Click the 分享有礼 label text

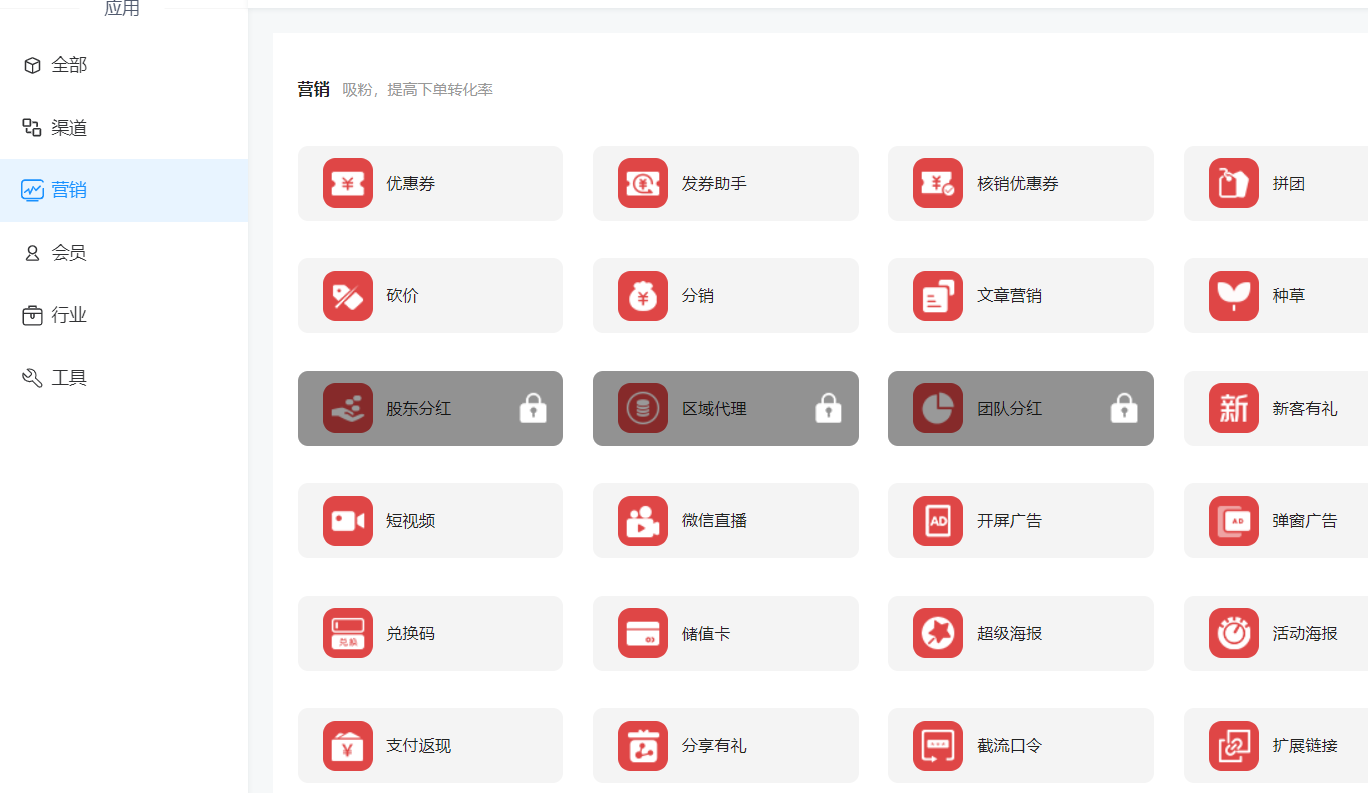714,746
